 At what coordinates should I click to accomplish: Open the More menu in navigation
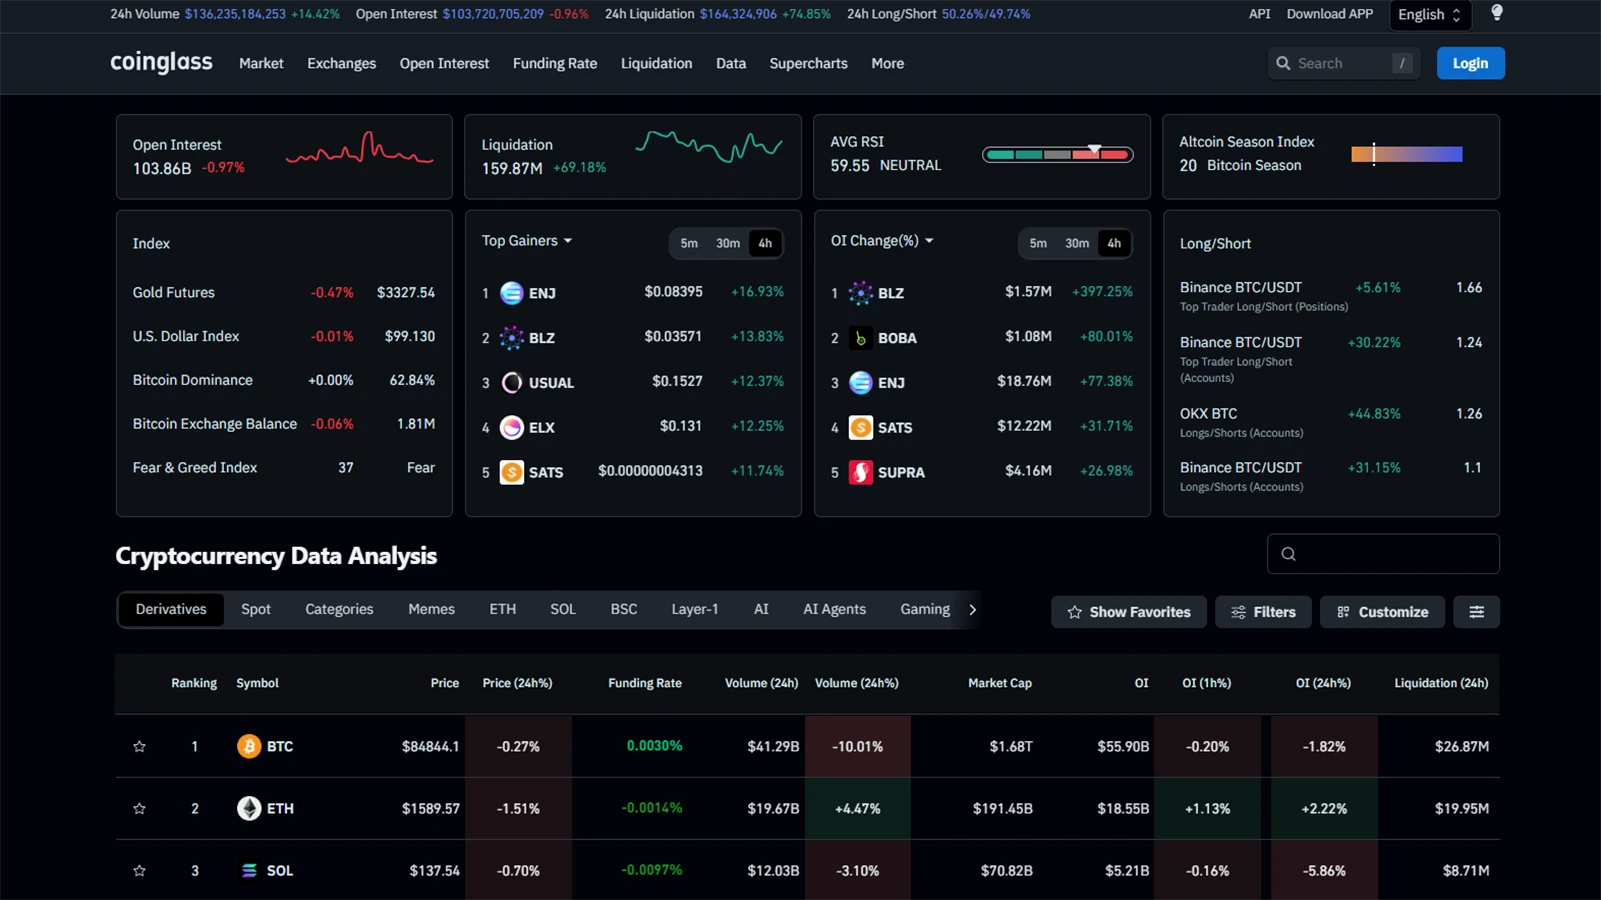click(x=887, y=63)
